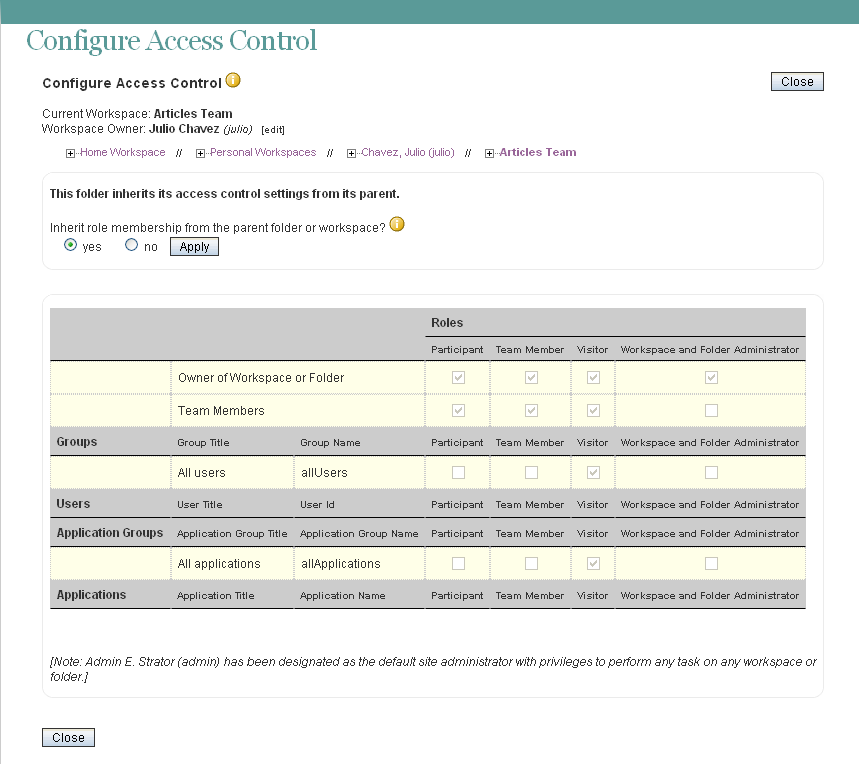Screen dimensions: 859x764
Task: Check Participant role for All users
Action: pos(457,470)
